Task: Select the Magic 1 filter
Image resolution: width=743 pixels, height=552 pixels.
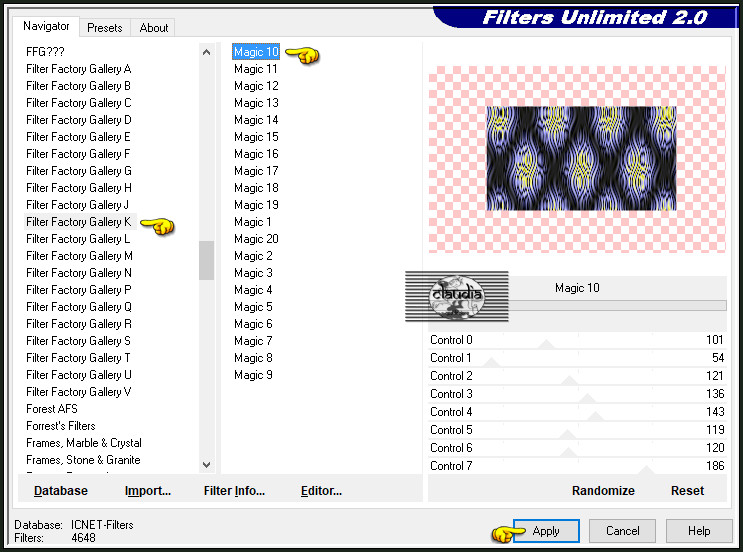Action: point(253,222)
